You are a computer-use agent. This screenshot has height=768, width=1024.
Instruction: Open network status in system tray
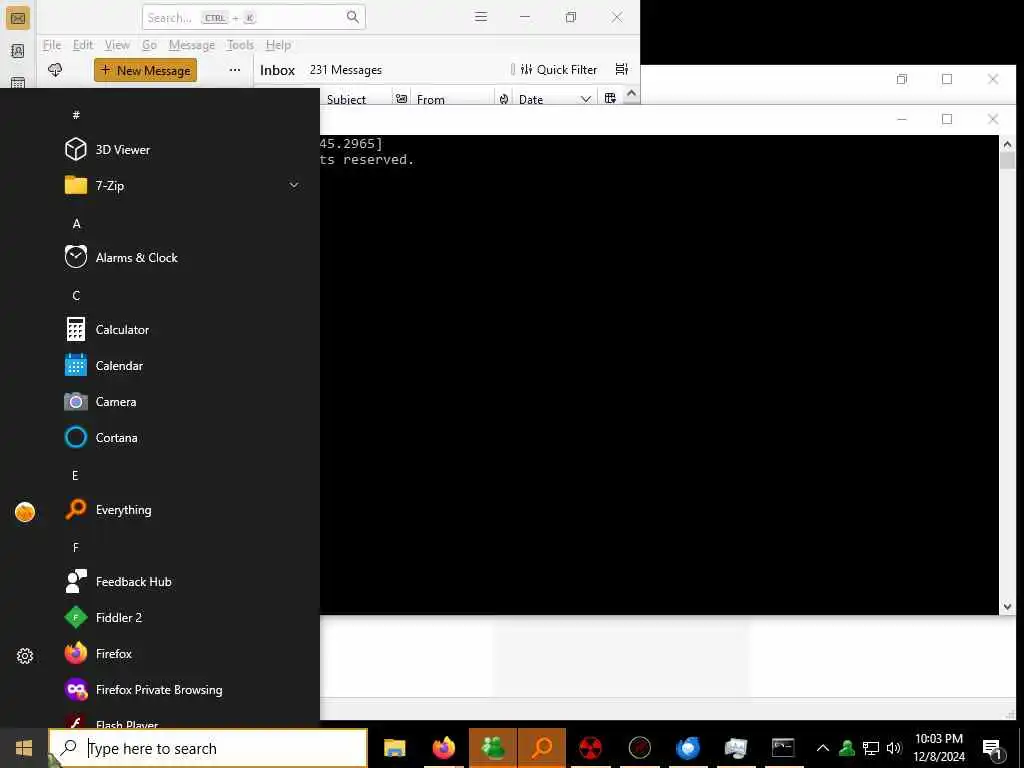pyautogui.click(x=871, y=748)
